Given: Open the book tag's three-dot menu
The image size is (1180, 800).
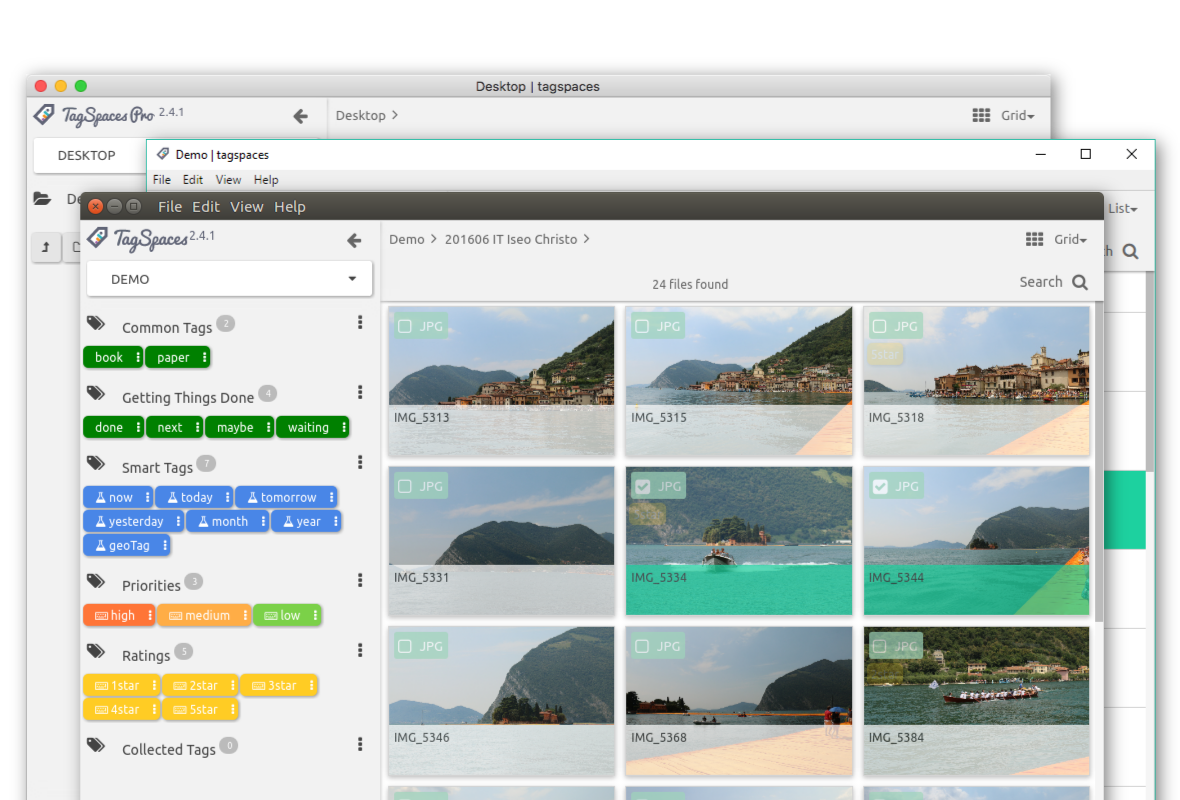Looking at the screenshot, I should [x=137, y=357].
